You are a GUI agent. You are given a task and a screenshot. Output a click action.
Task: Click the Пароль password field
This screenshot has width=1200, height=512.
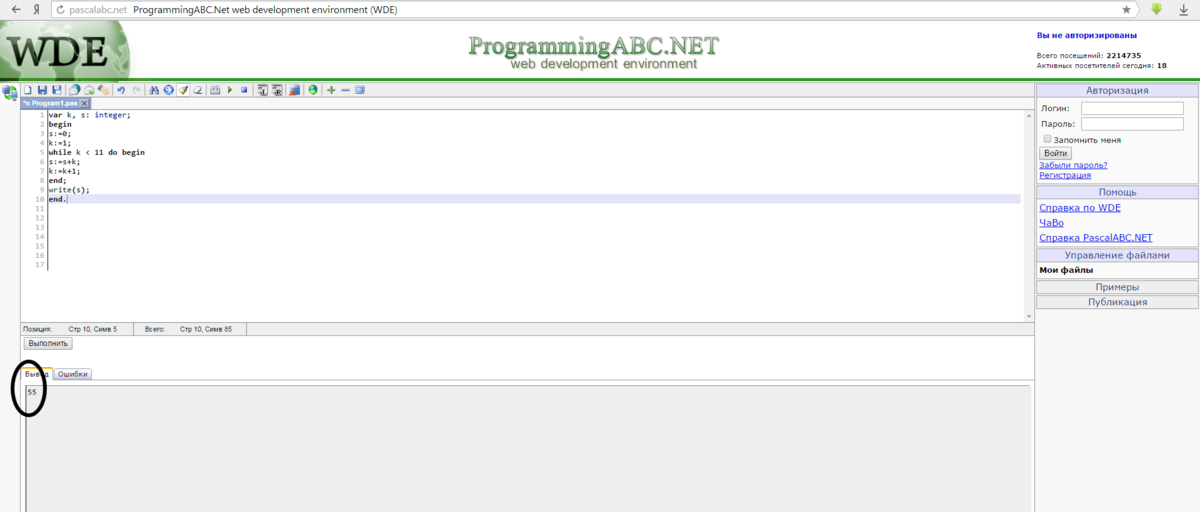(x=1132, y=124)
